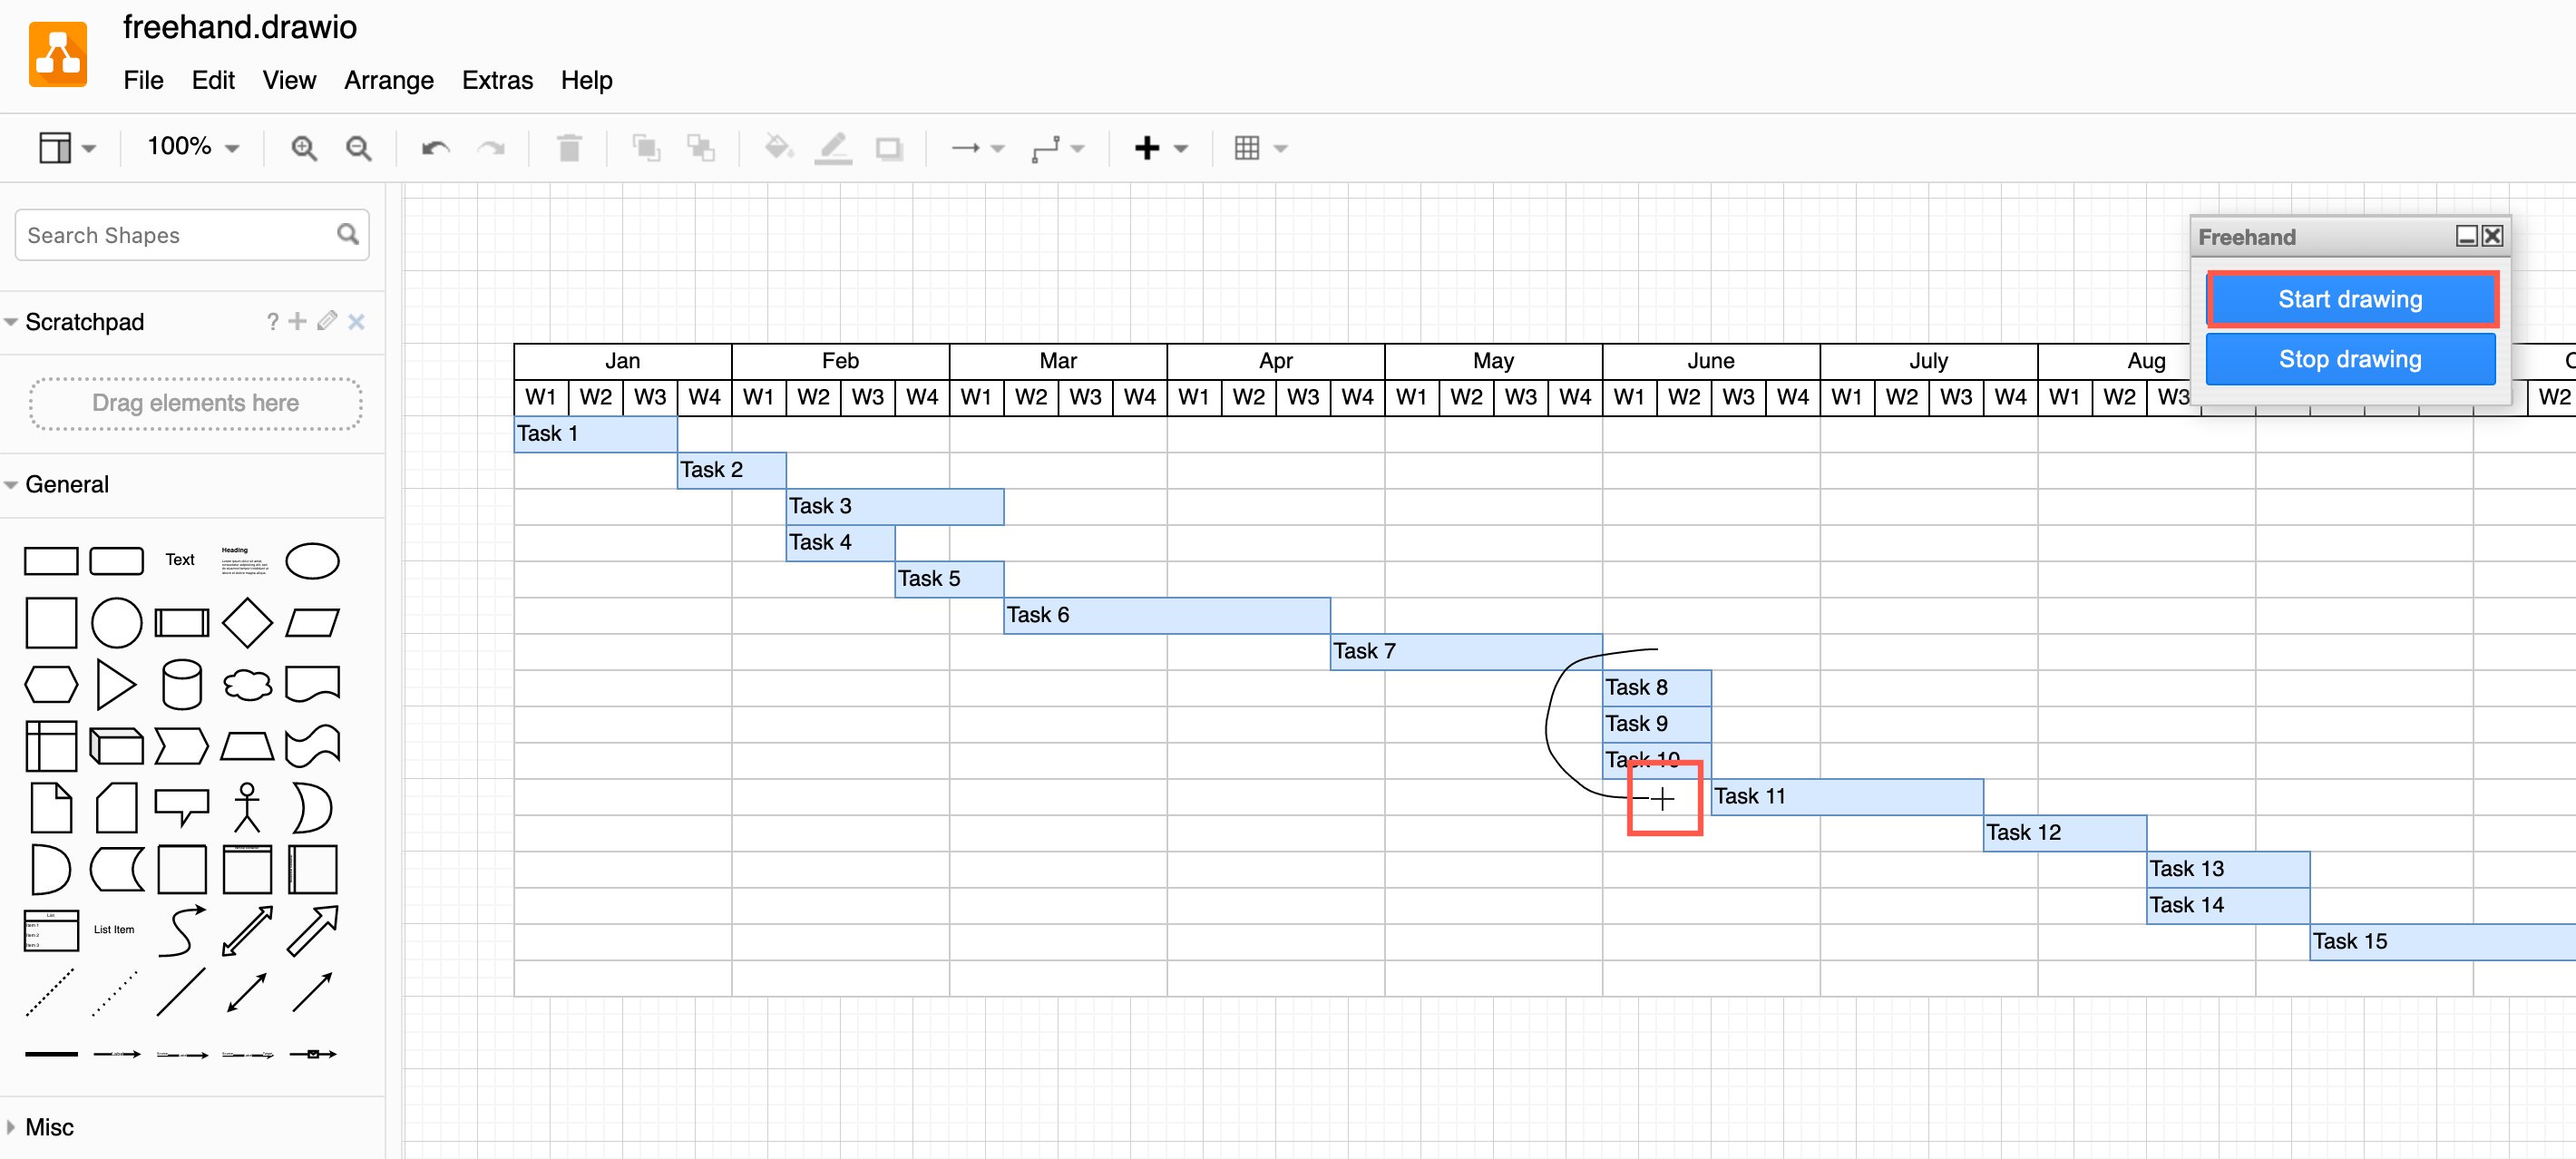Screen dimensions: 2576x1159
Task: Click the Zoom In magnifier icon
Action: 303,149
